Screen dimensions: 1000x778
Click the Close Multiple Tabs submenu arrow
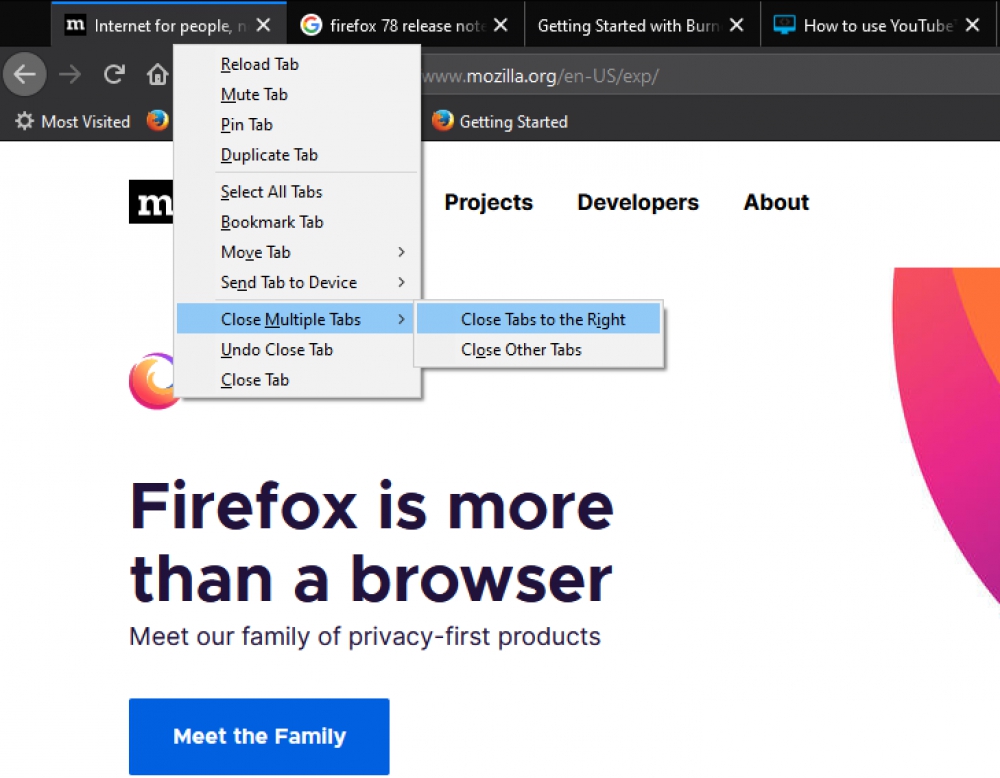coord(401,319)
